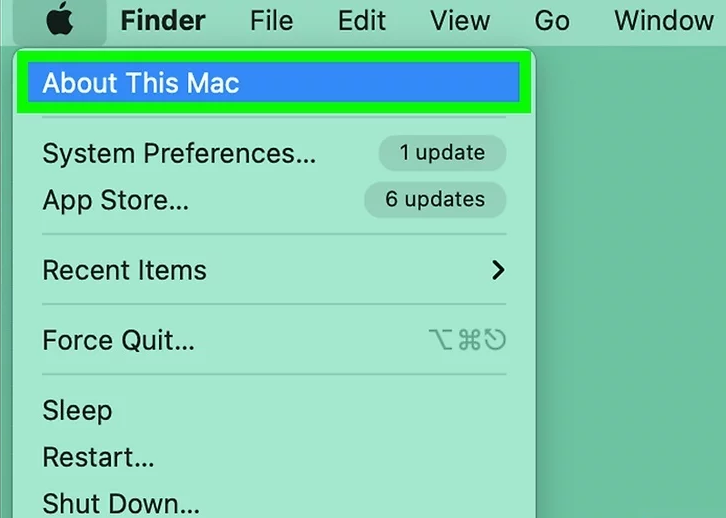
Task: Open the Edit menu
Action: coord(362,21)
